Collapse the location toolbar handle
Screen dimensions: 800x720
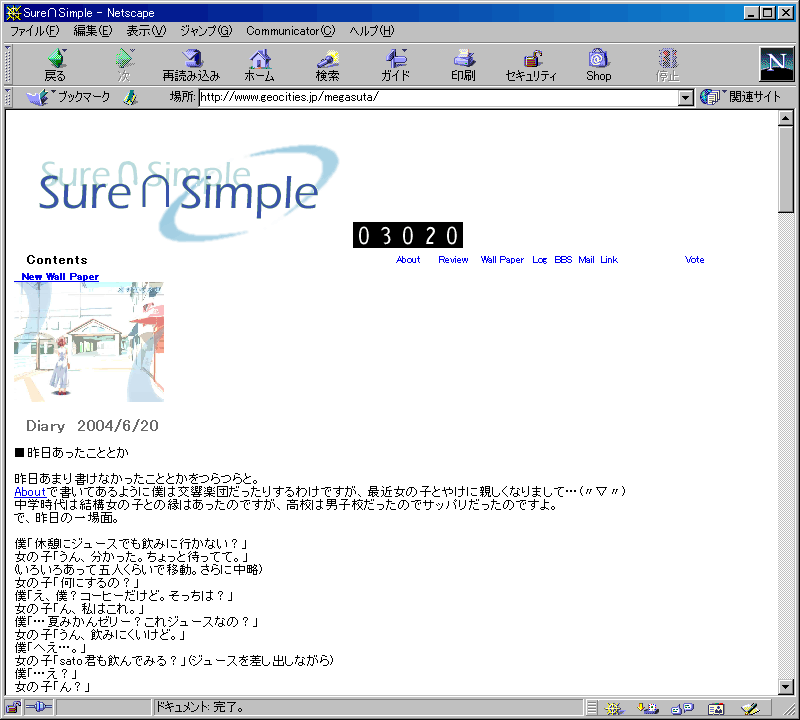pyautogui.click(x=8, y=97)
